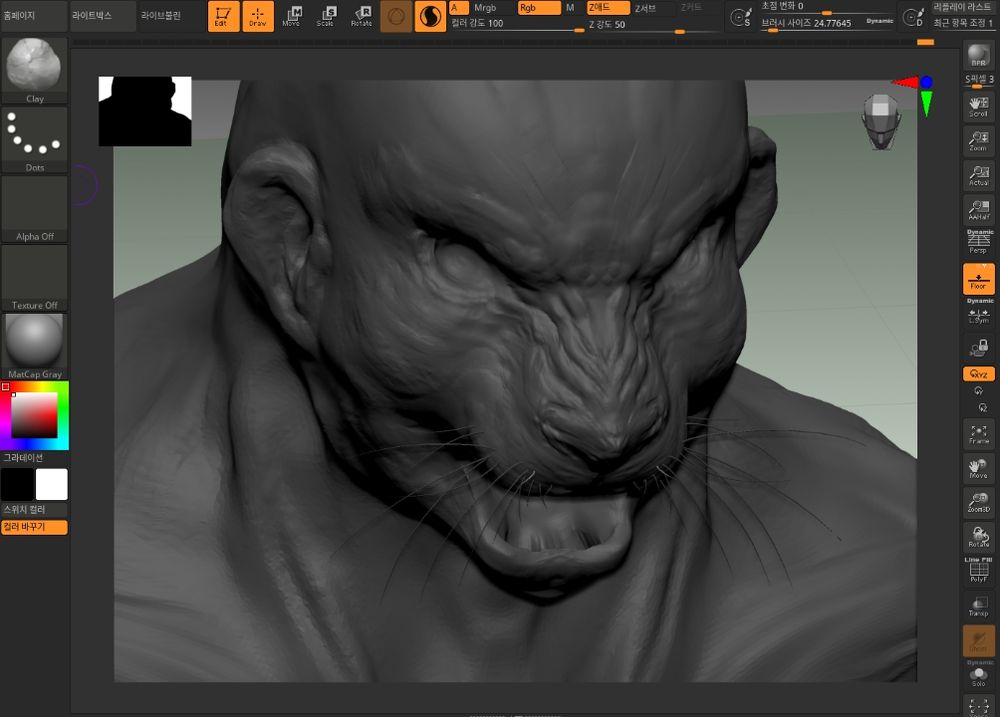Toggle Persp perspective view

pos(978,243)
